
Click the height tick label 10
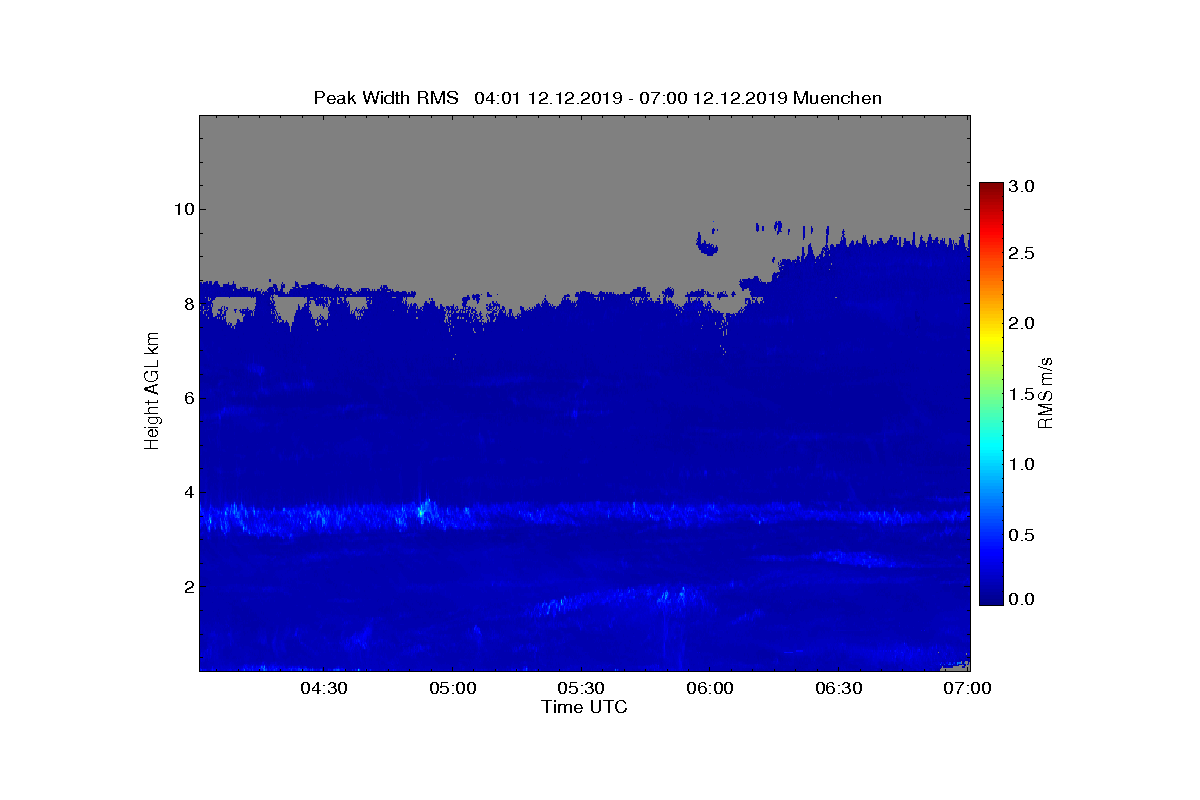[x=182, y=209]
